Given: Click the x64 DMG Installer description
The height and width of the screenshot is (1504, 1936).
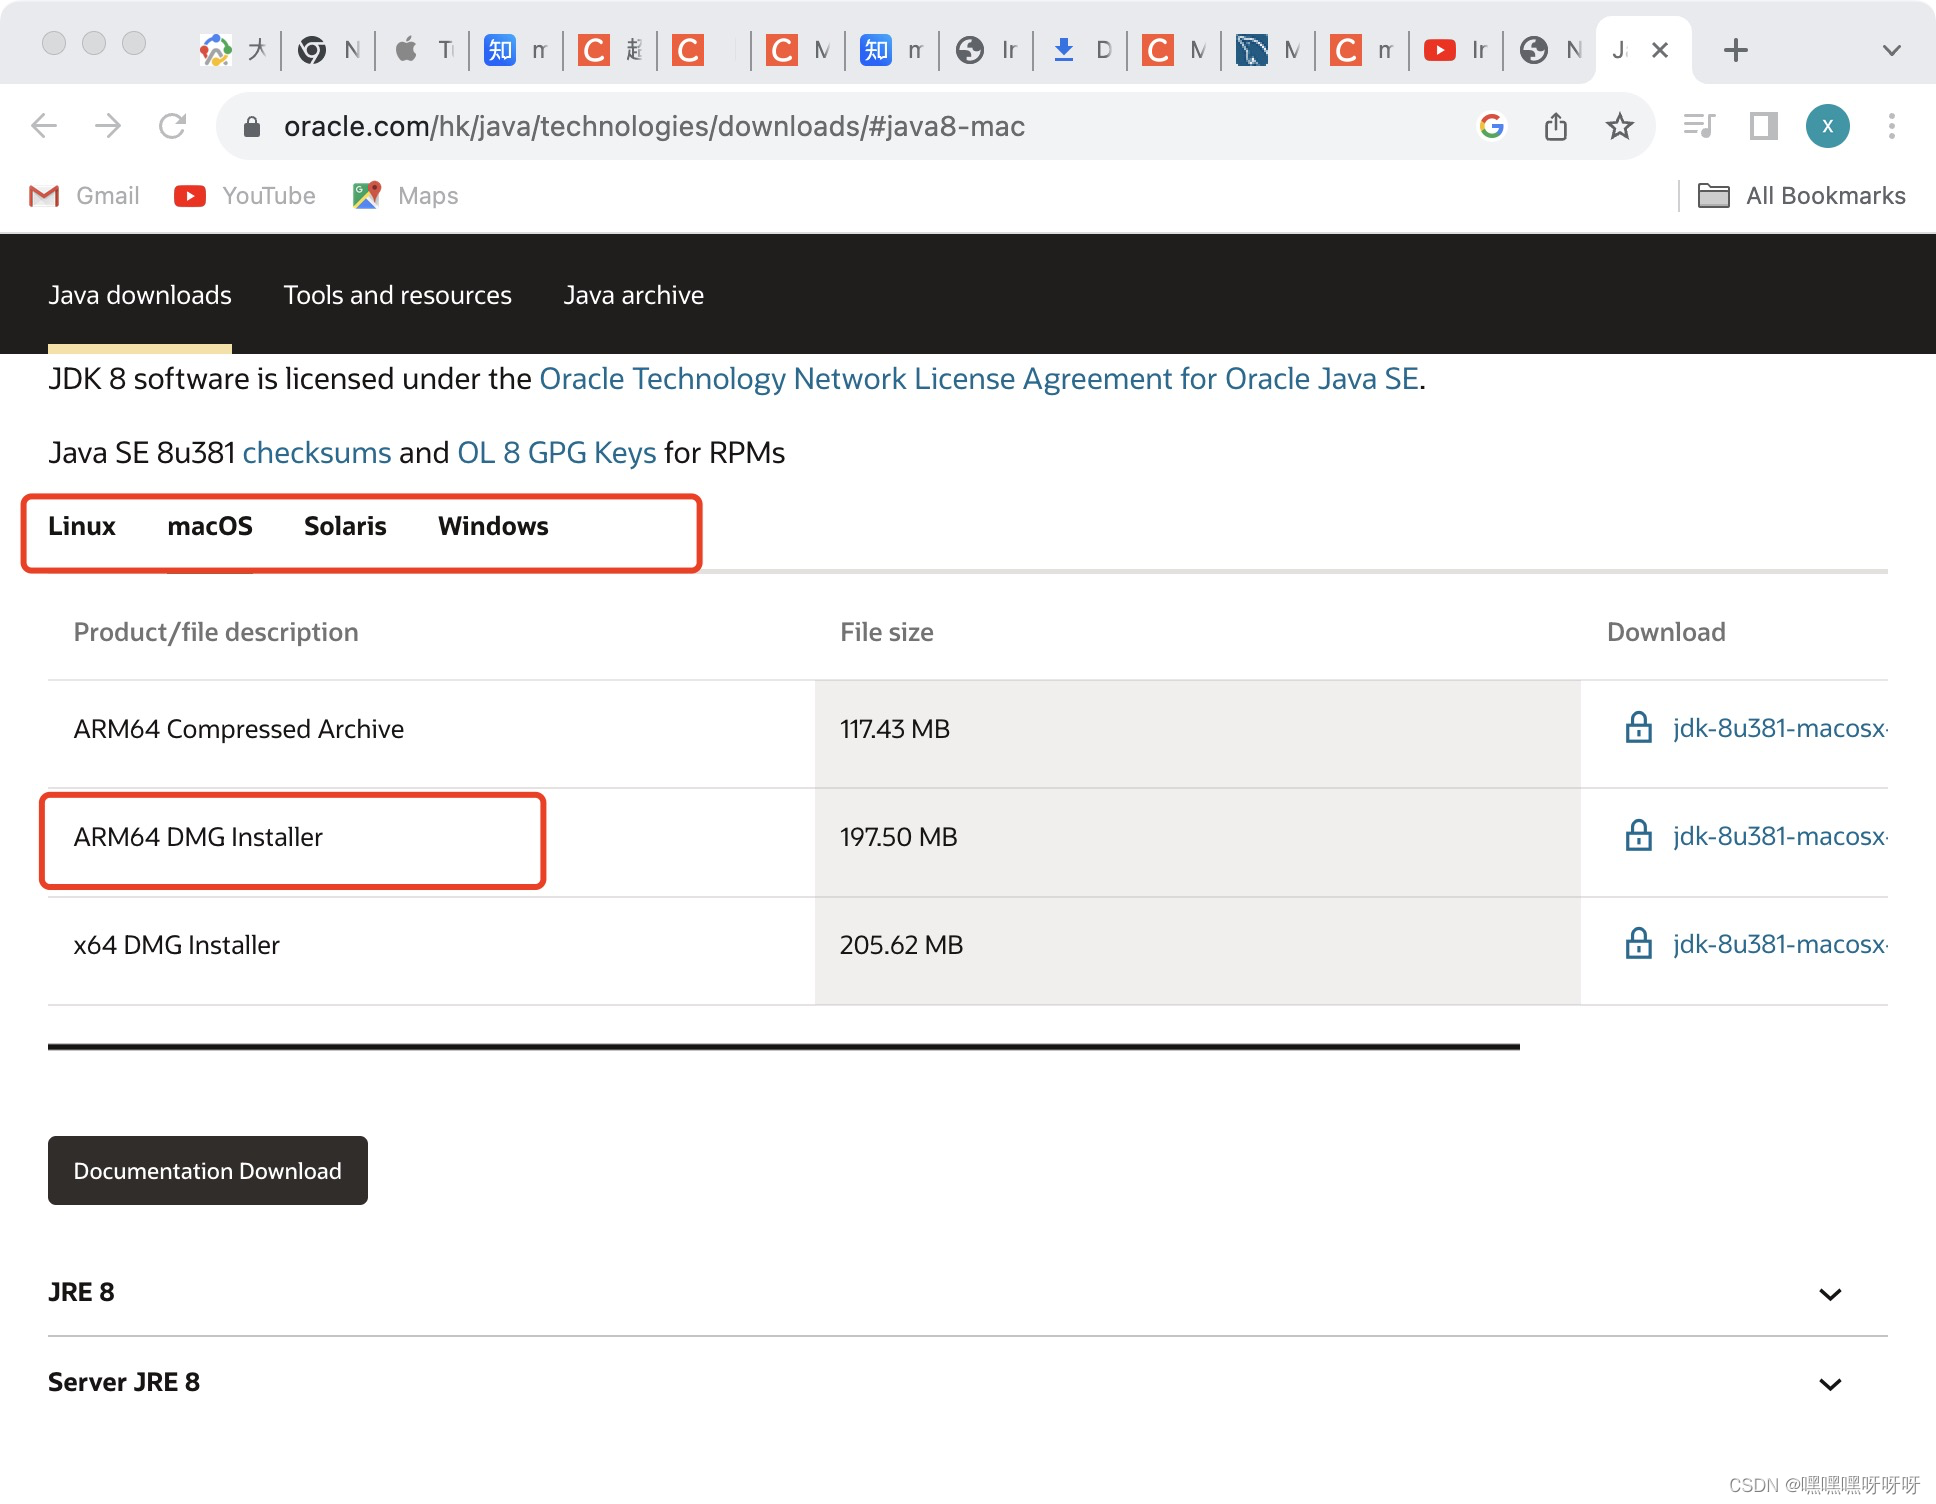Looking at the screenshot, I should coord(176,945).
